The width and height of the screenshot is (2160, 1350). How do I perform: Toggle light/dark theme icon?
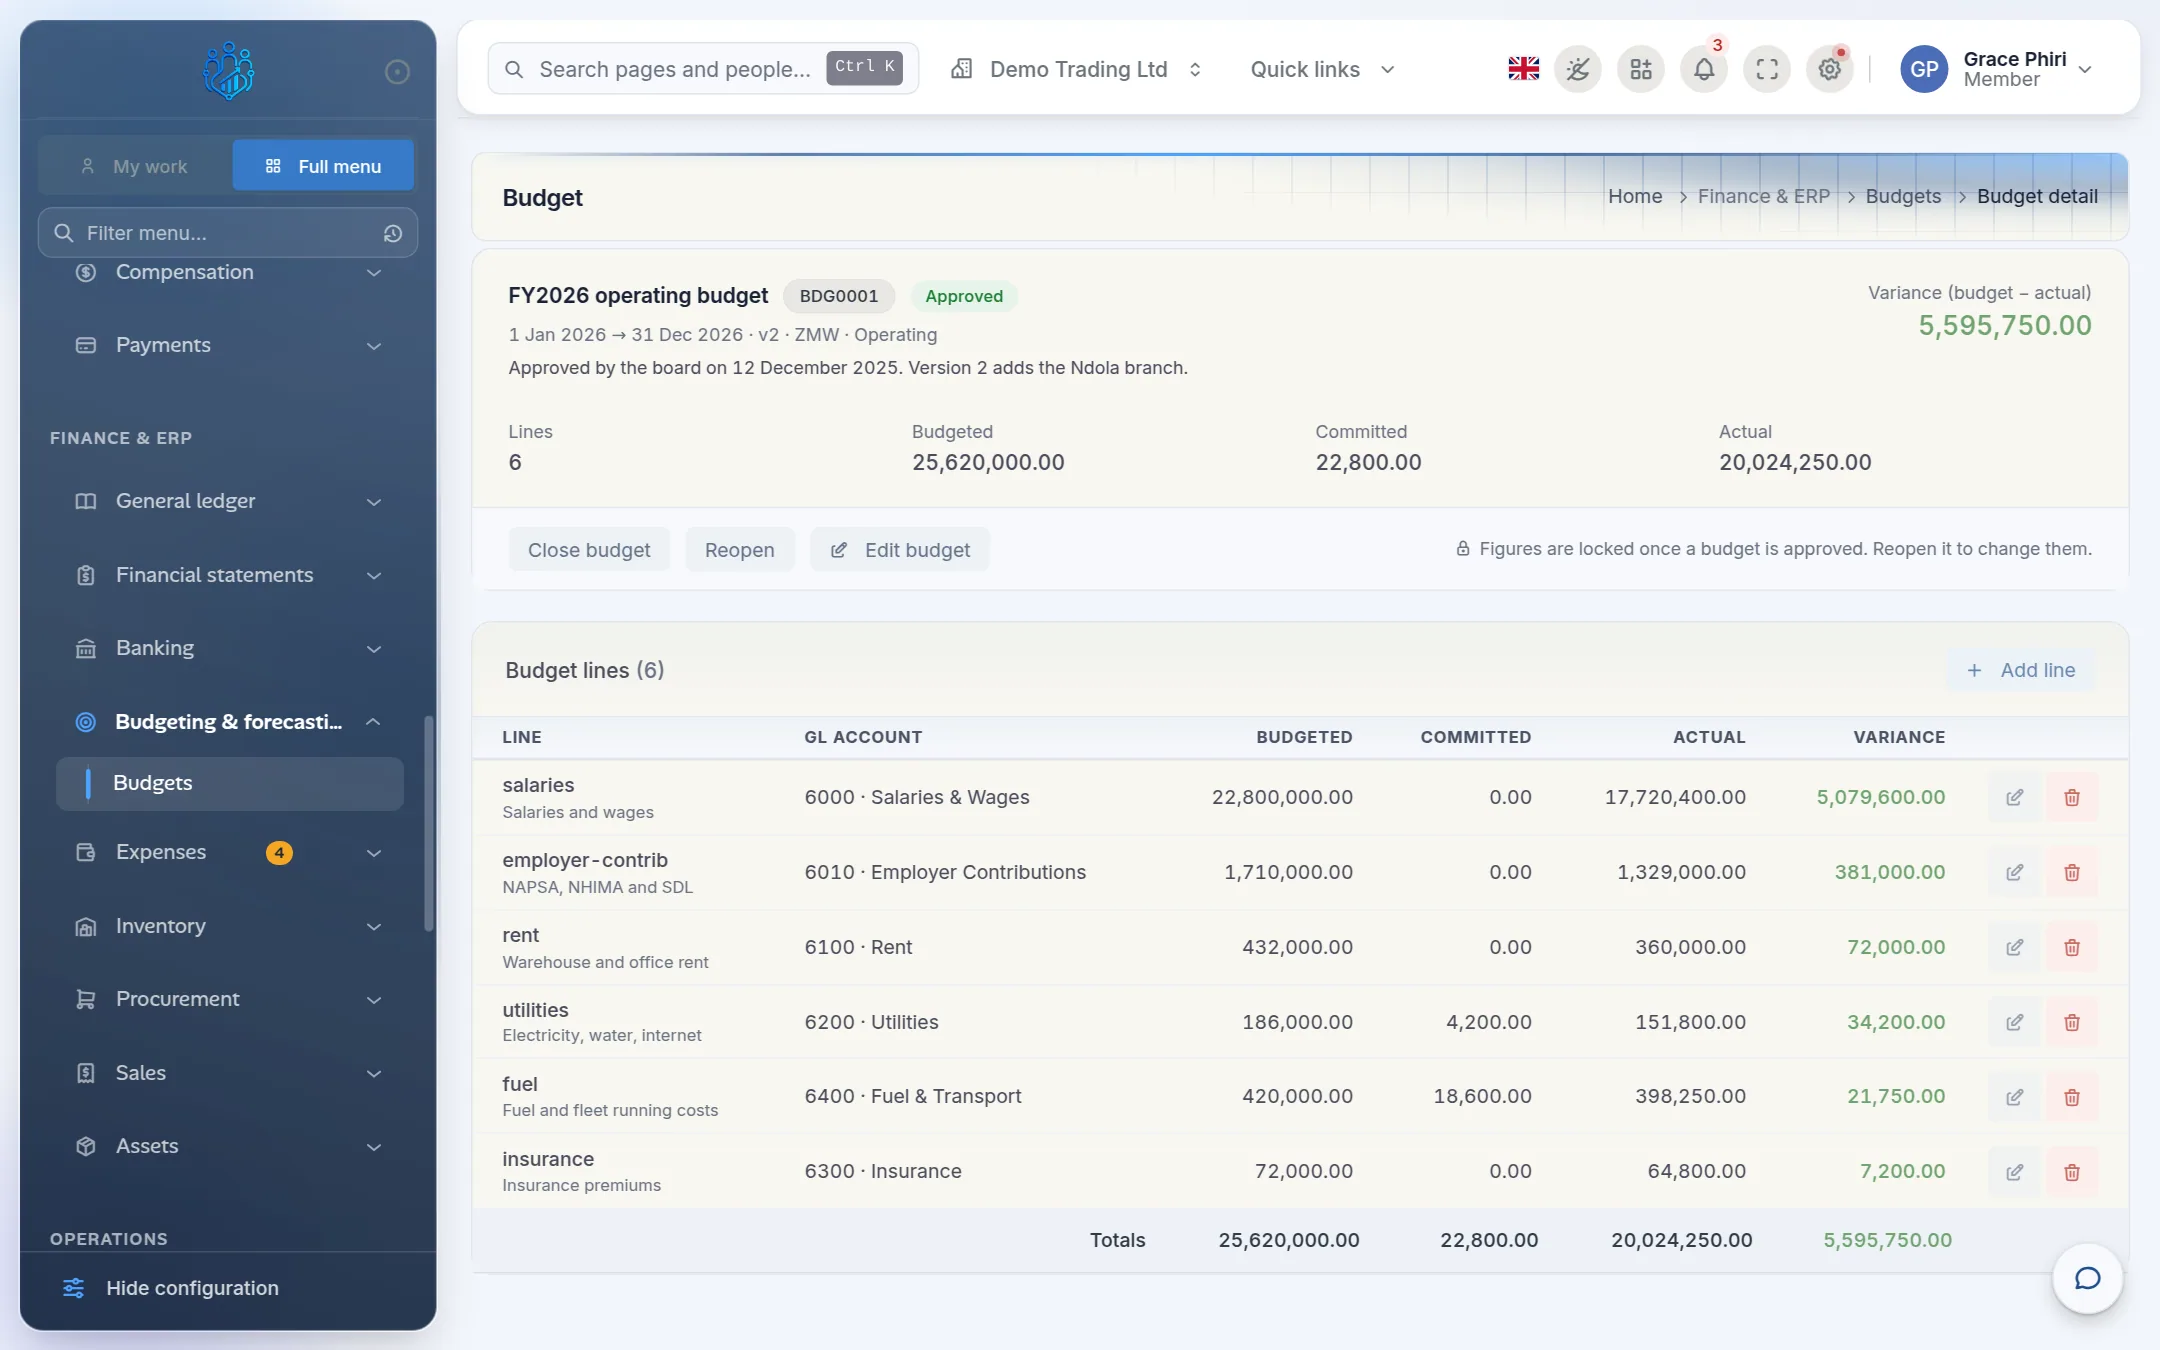tap(1578, 69)
